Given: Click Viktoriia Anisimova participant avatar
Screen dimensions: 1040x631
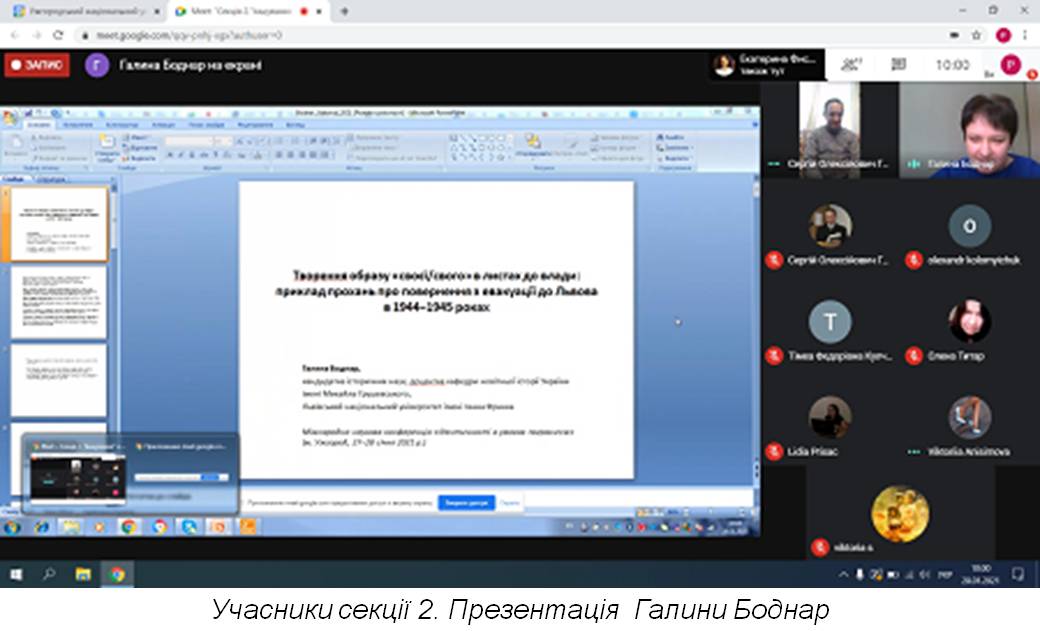Looking at the screenshot, I should click(x=969, y=417).
